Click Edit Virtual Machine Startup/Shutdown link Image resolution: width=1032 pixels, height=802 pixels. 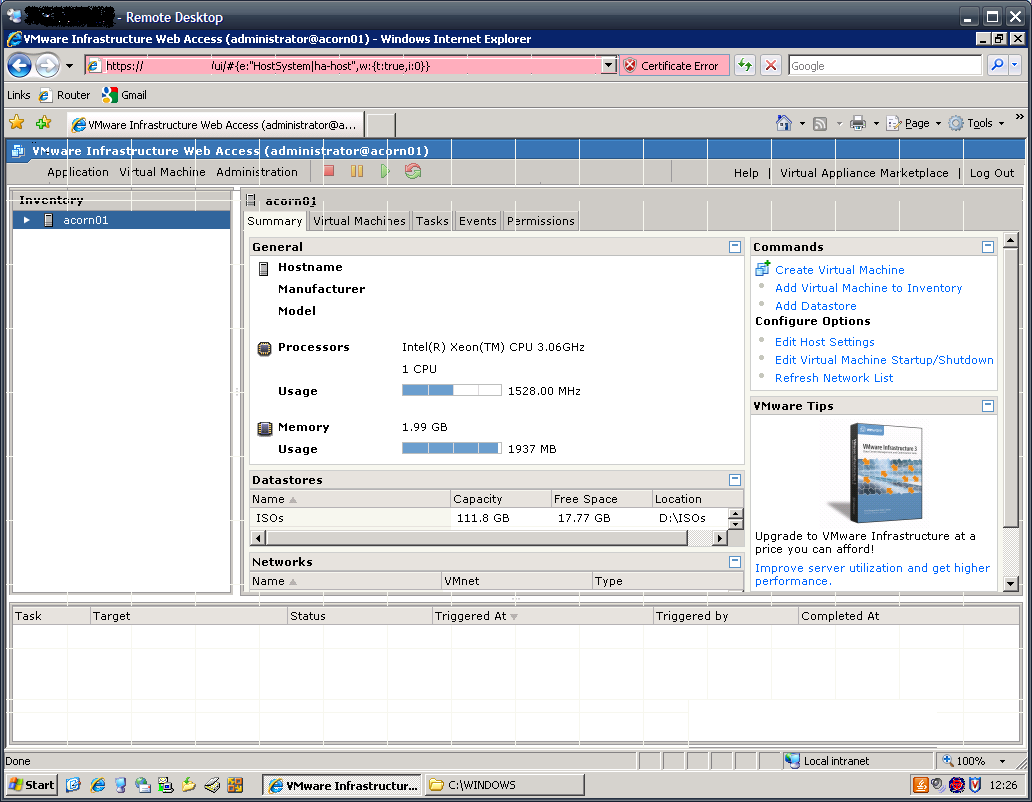[884, 360]
